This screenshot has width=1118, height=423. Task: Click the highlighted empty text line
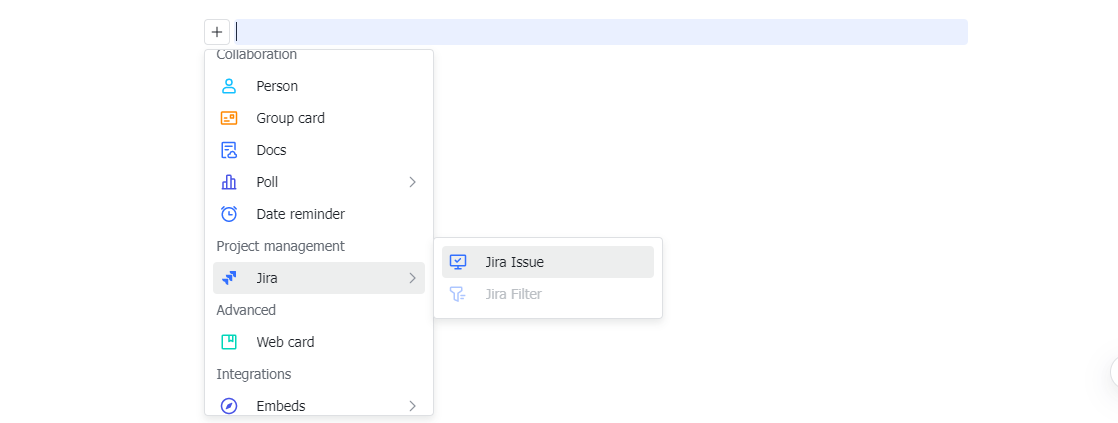pyautogui.click(x=600, y=32)
